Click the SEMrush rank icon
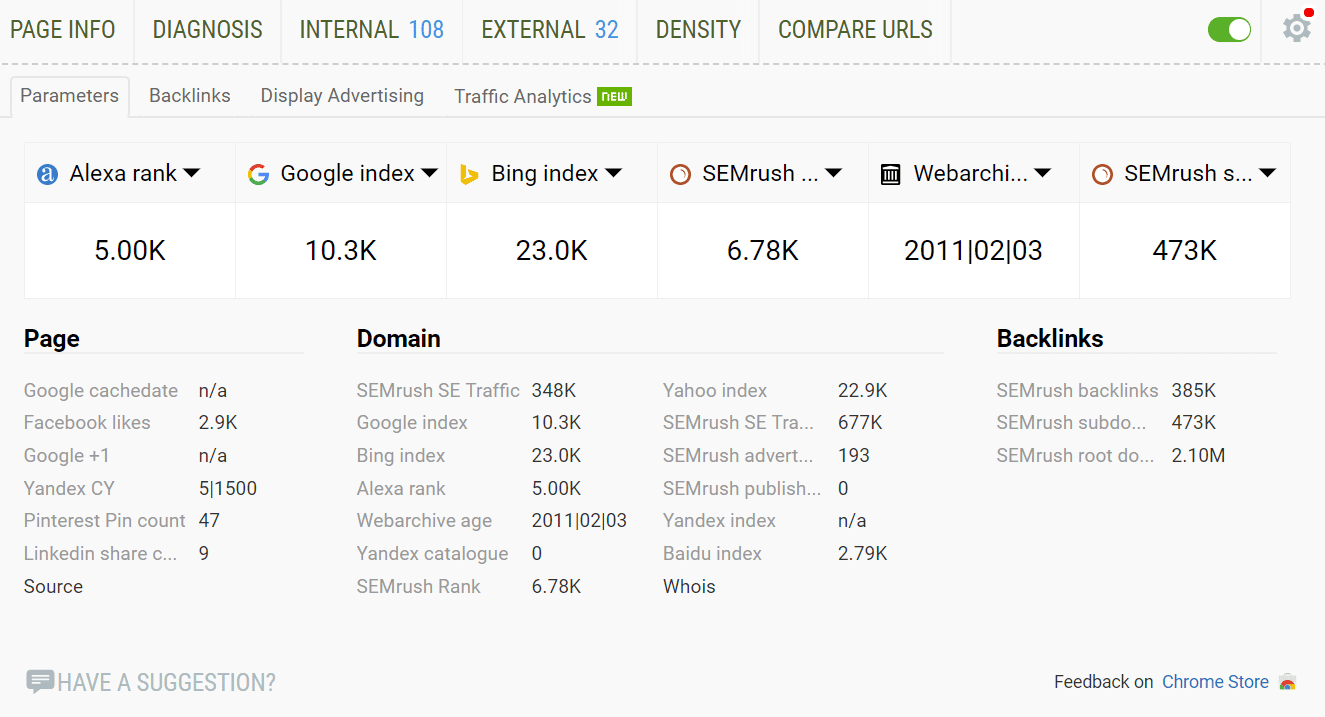The height and width of the screenshot is (717, 1325). click(x=681, y=172)
